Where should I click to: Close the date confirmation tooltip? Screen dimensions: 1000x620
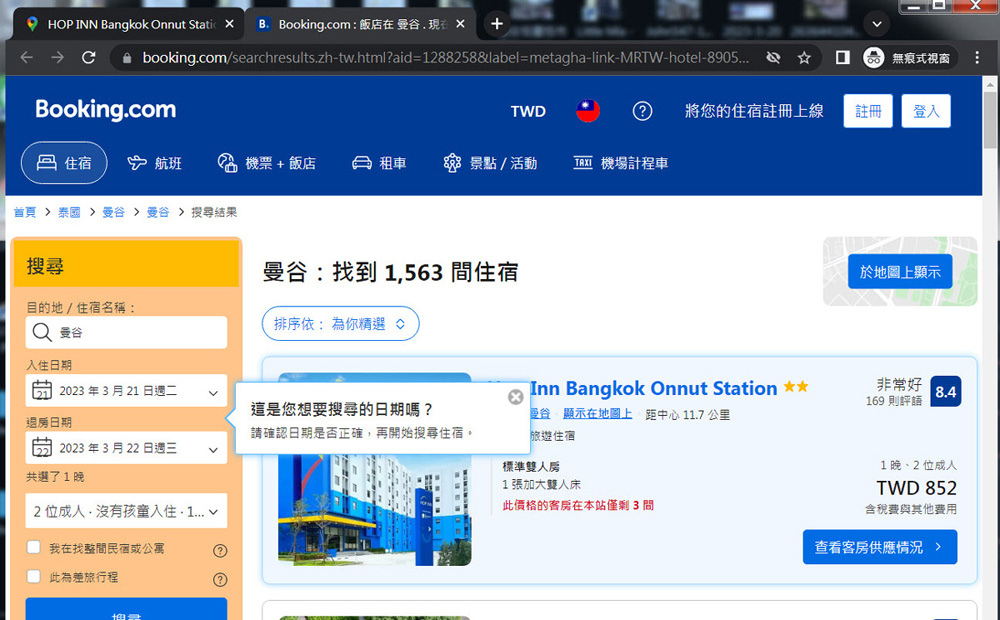(x=515, y=397)
